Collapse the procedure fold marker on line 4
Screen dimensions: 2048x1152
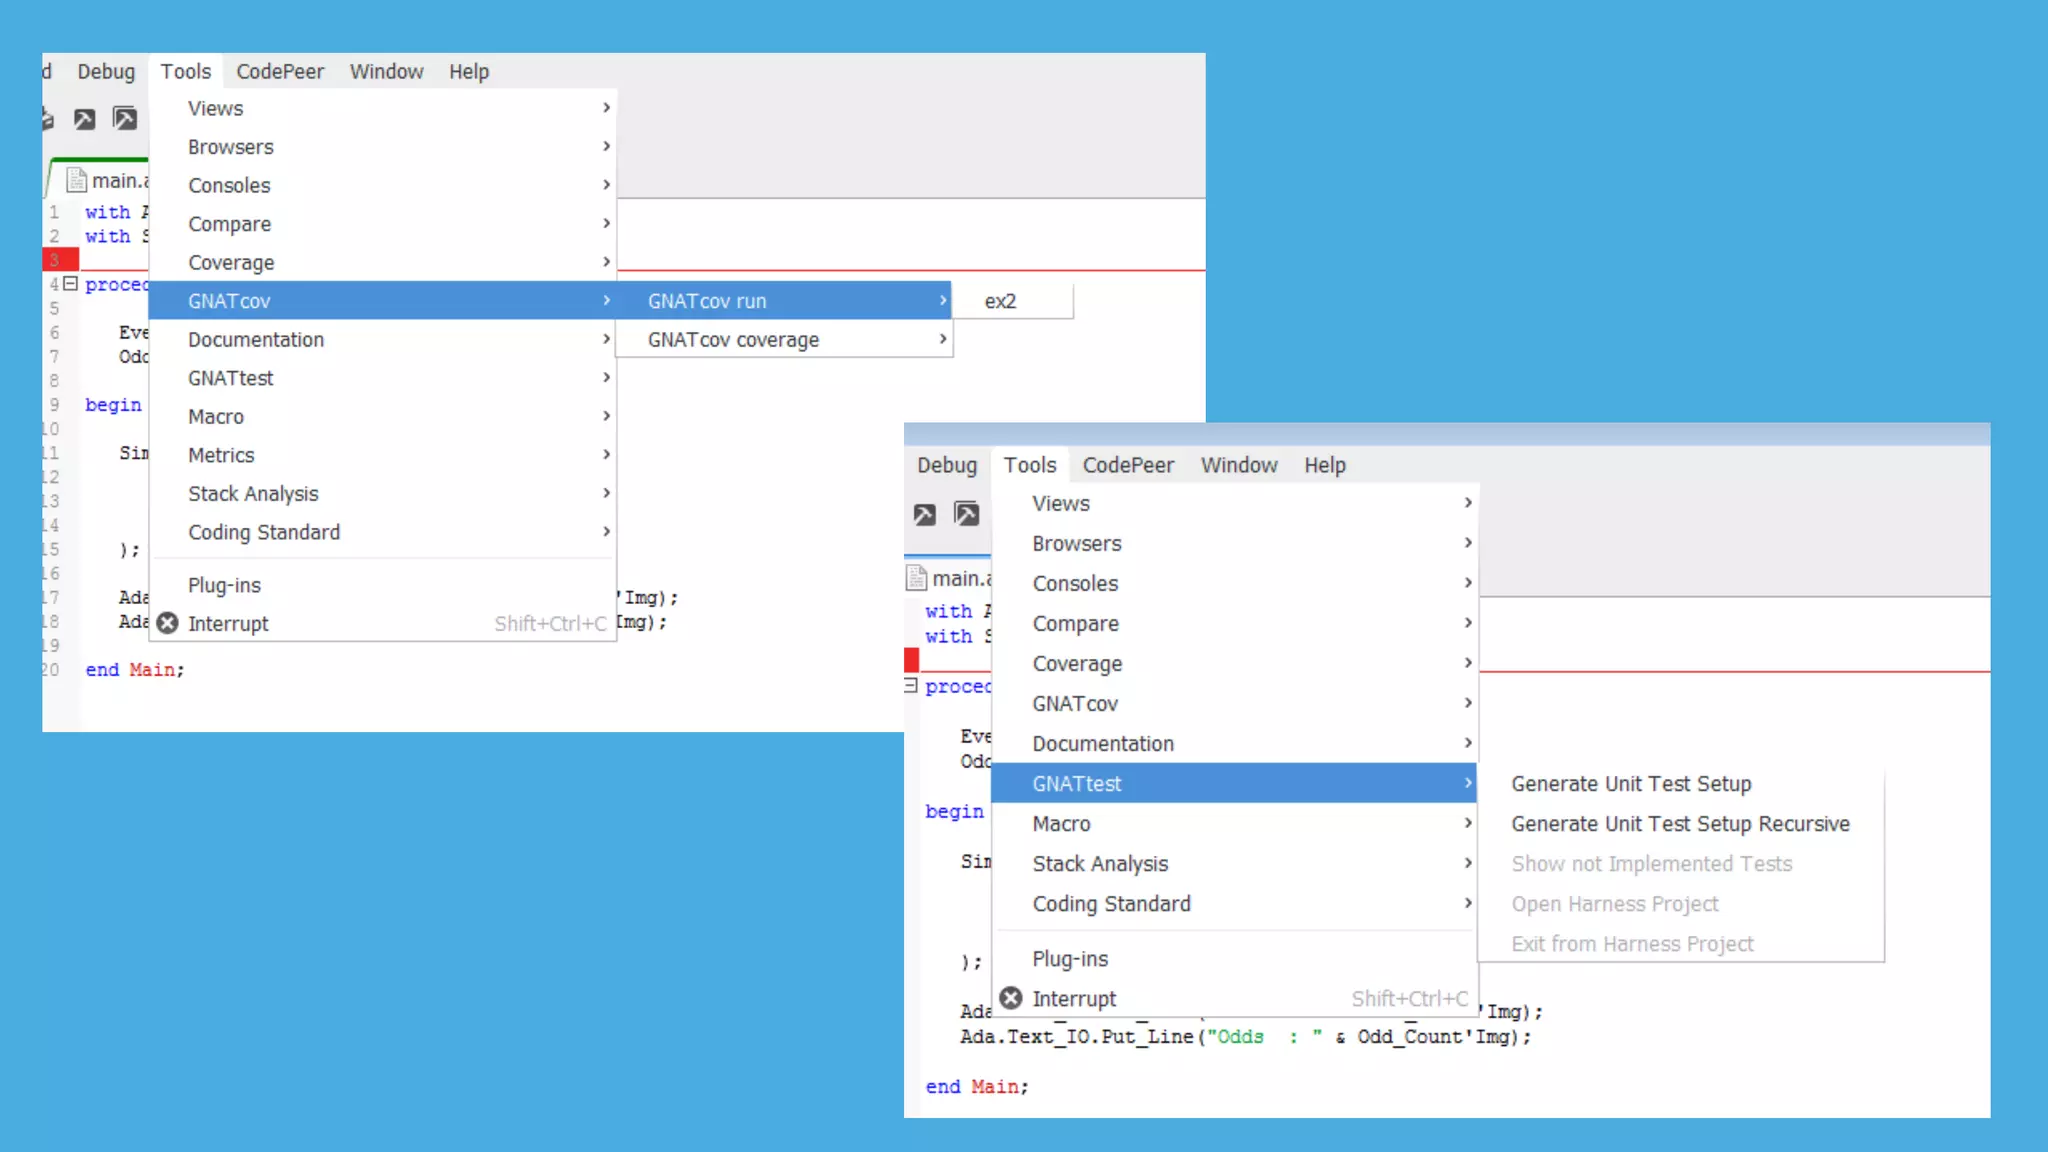point(70,284)
